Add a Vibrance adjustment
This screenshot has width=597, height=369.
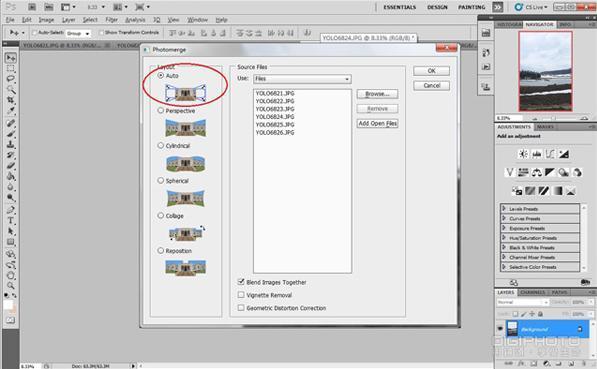point(509,173)
